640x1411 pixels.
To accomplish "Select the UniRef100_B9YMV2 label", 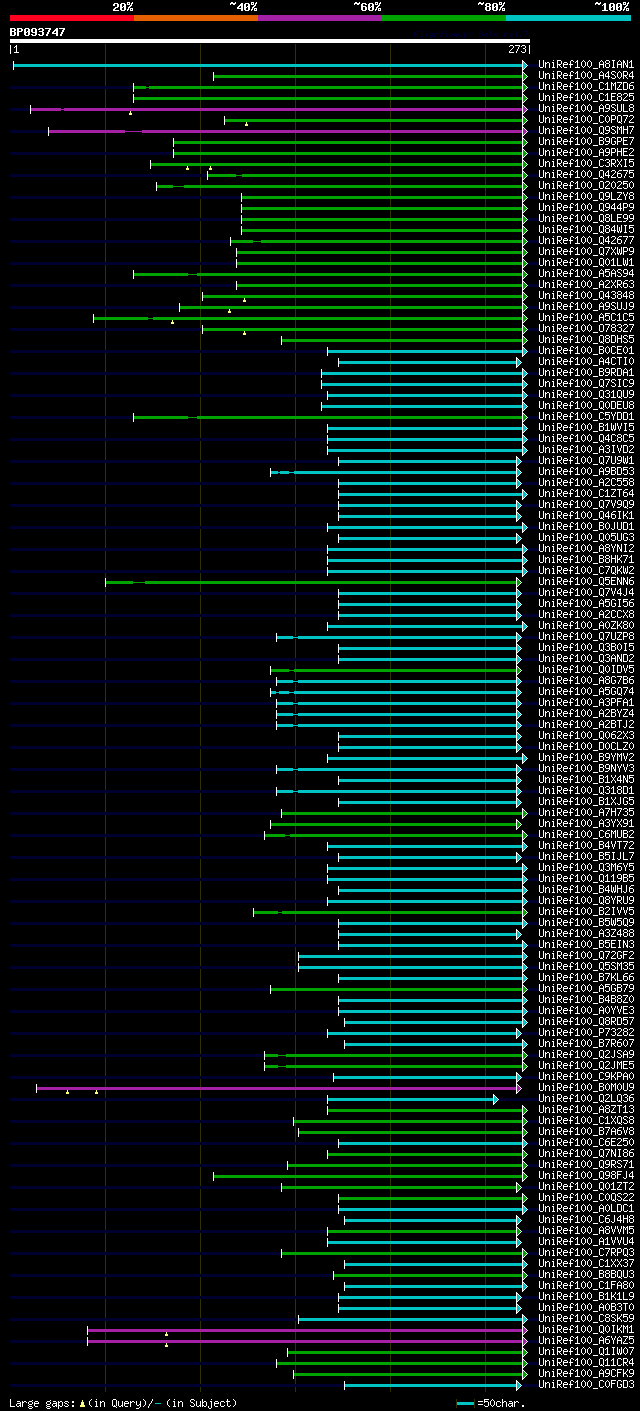I will pyautogui.click(x=586, y=758).
